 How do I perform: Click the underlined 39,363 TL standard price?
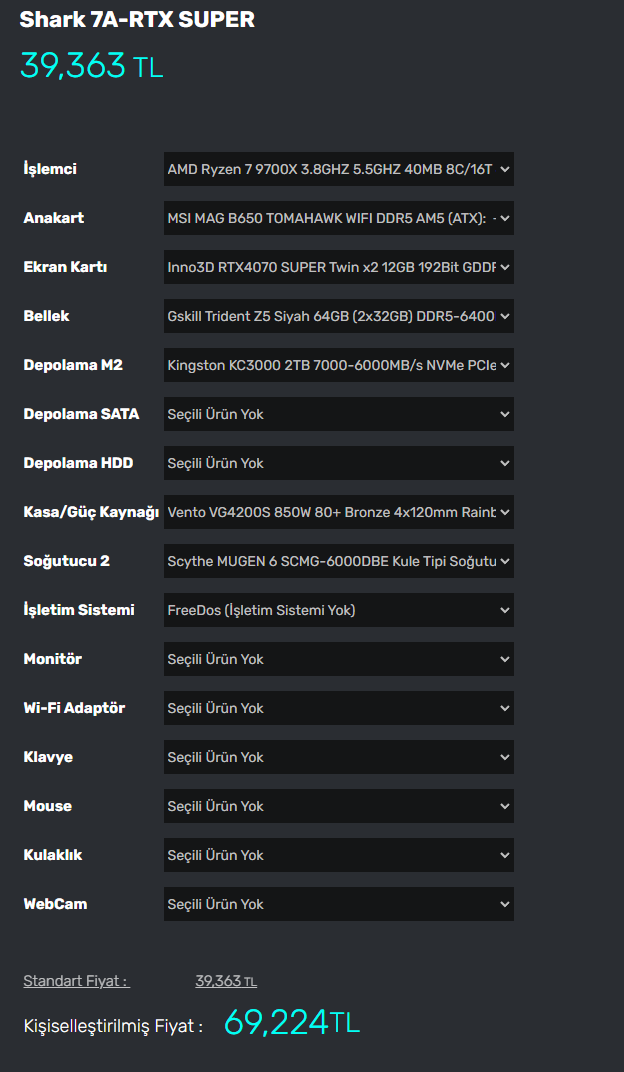pos(226,981)
